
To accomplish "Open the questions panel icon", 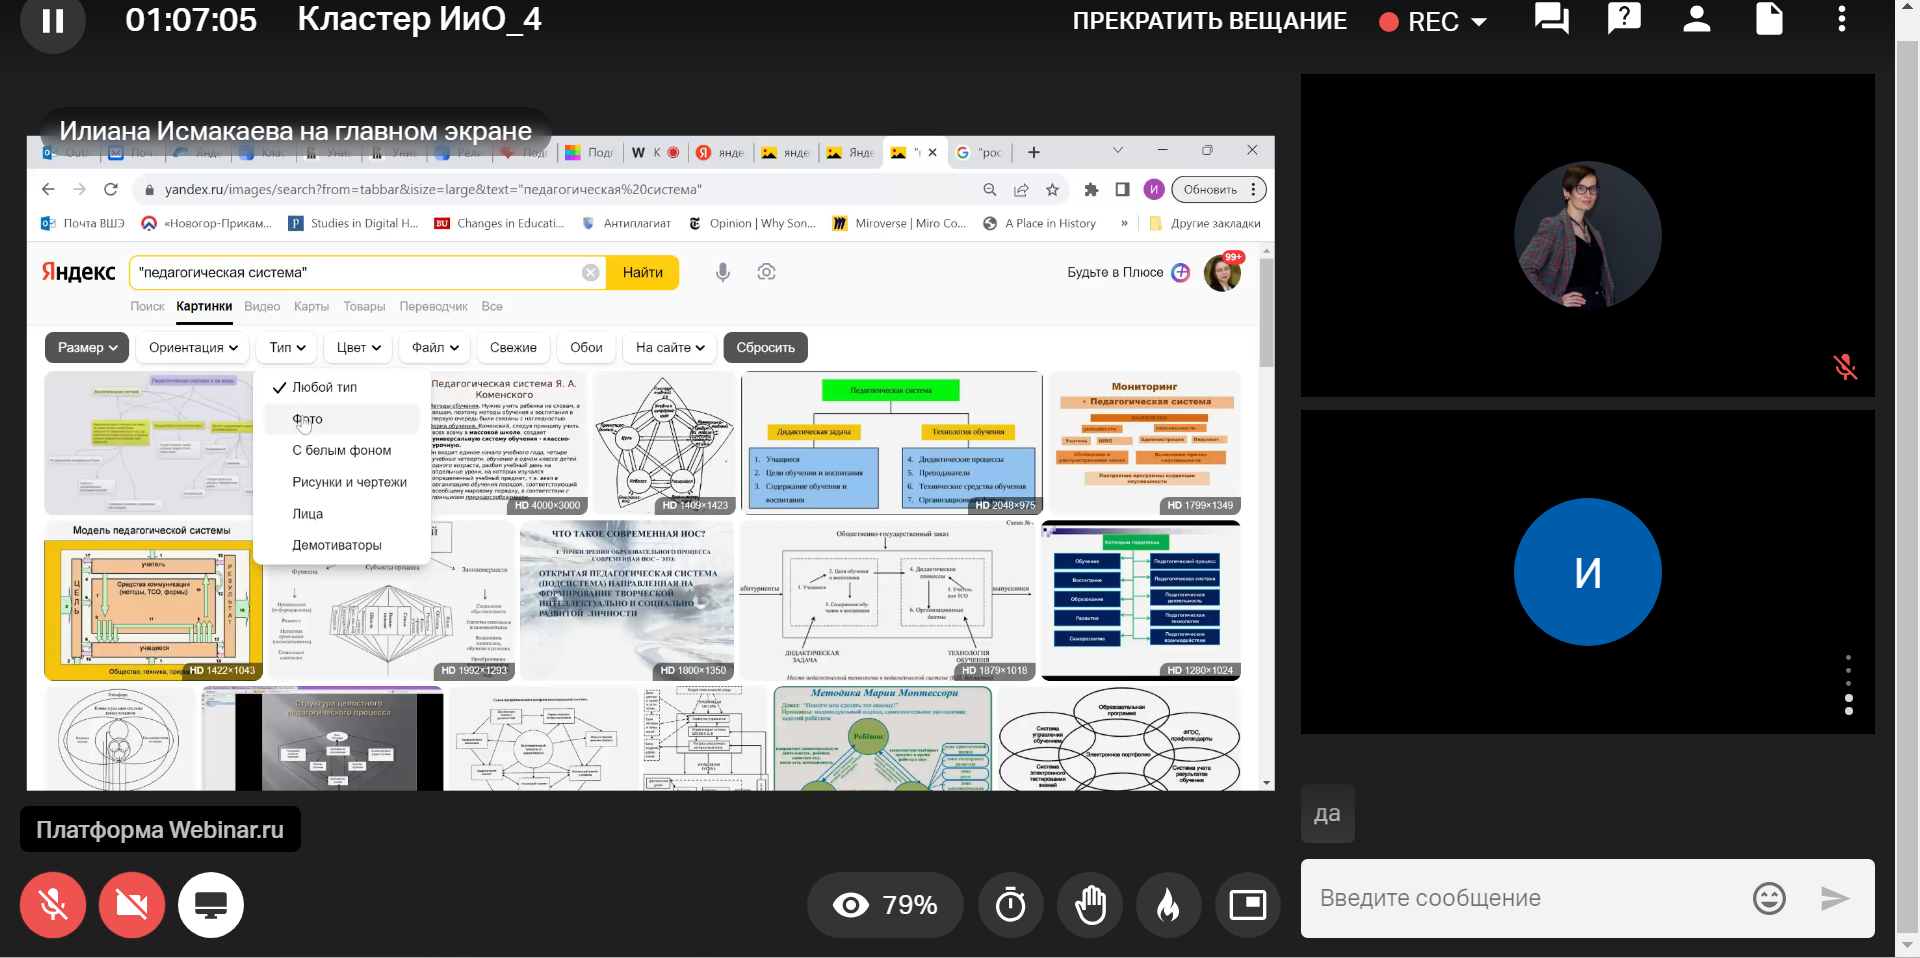I will click(x=1624, y=19).
